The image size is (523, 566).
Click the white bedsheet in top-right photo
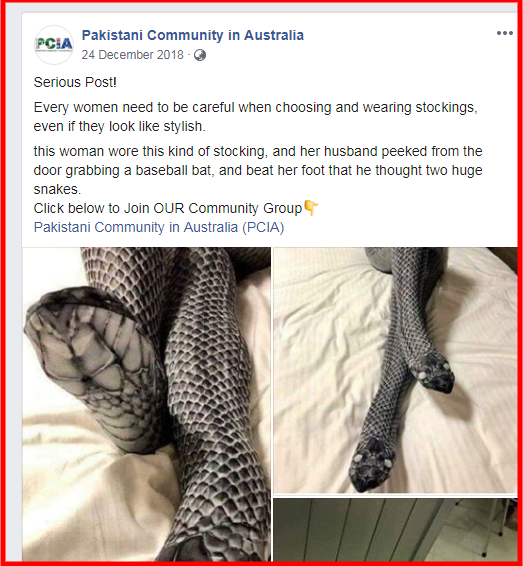[x=325, y=361]
